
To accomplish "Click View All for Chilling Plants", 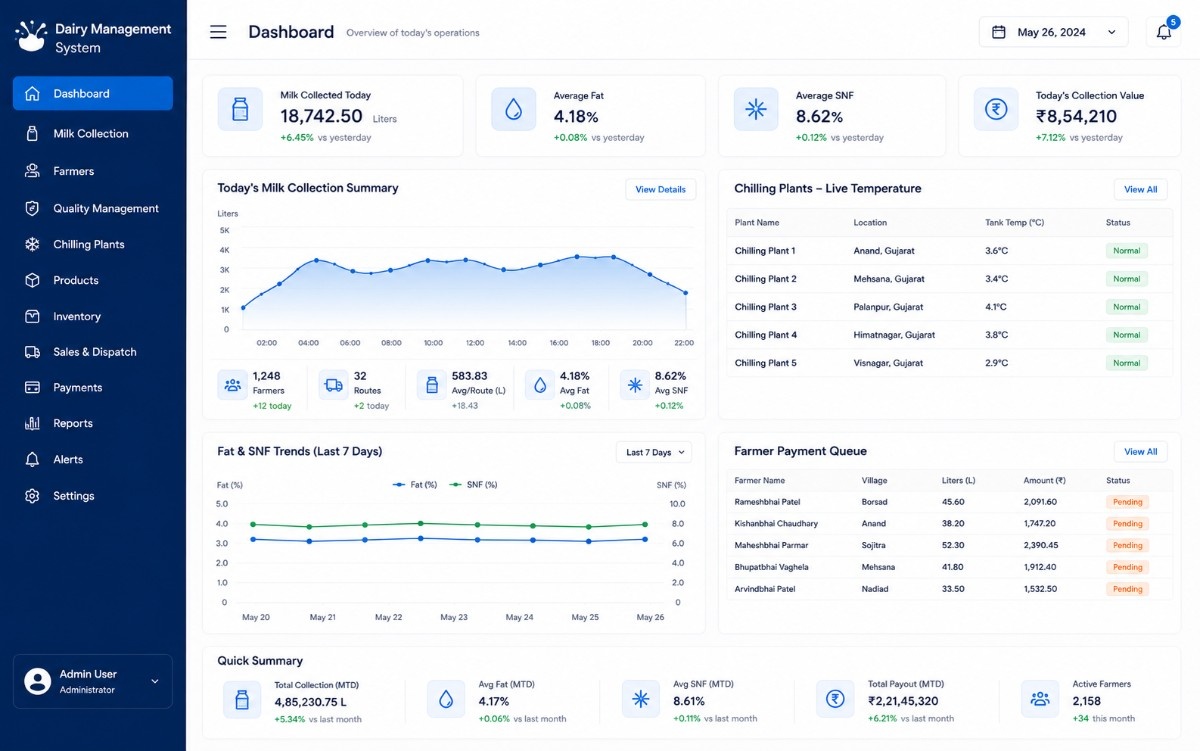I will [x=1140, y=189].
